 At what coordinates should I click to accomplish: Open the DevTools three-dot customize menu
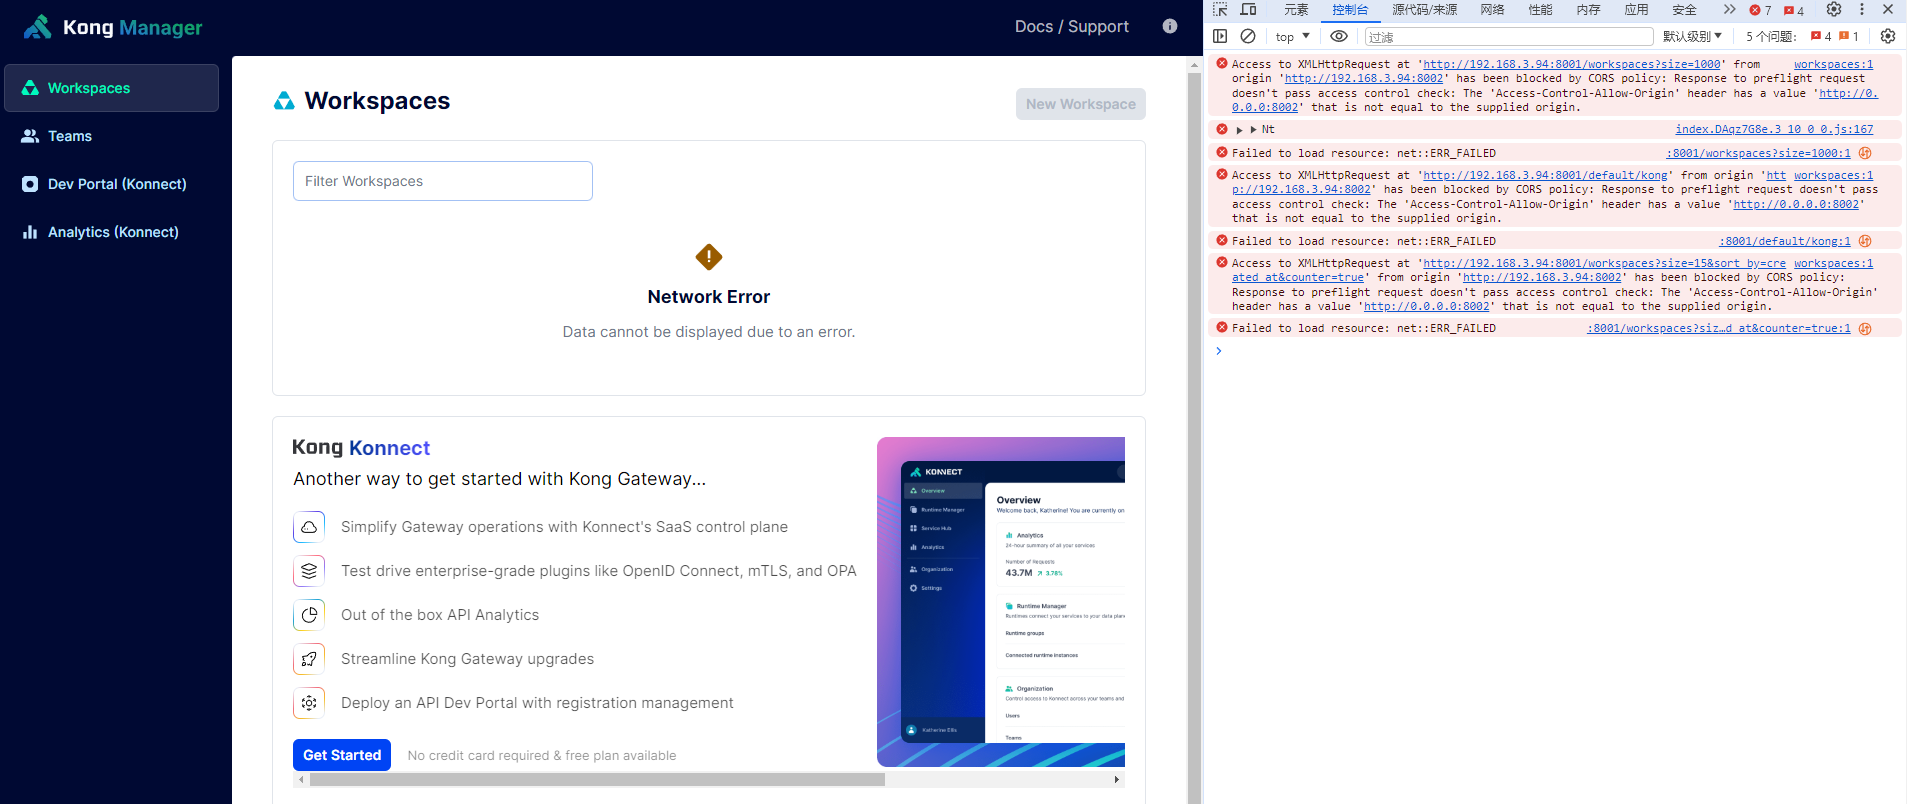pos(1862,9)
